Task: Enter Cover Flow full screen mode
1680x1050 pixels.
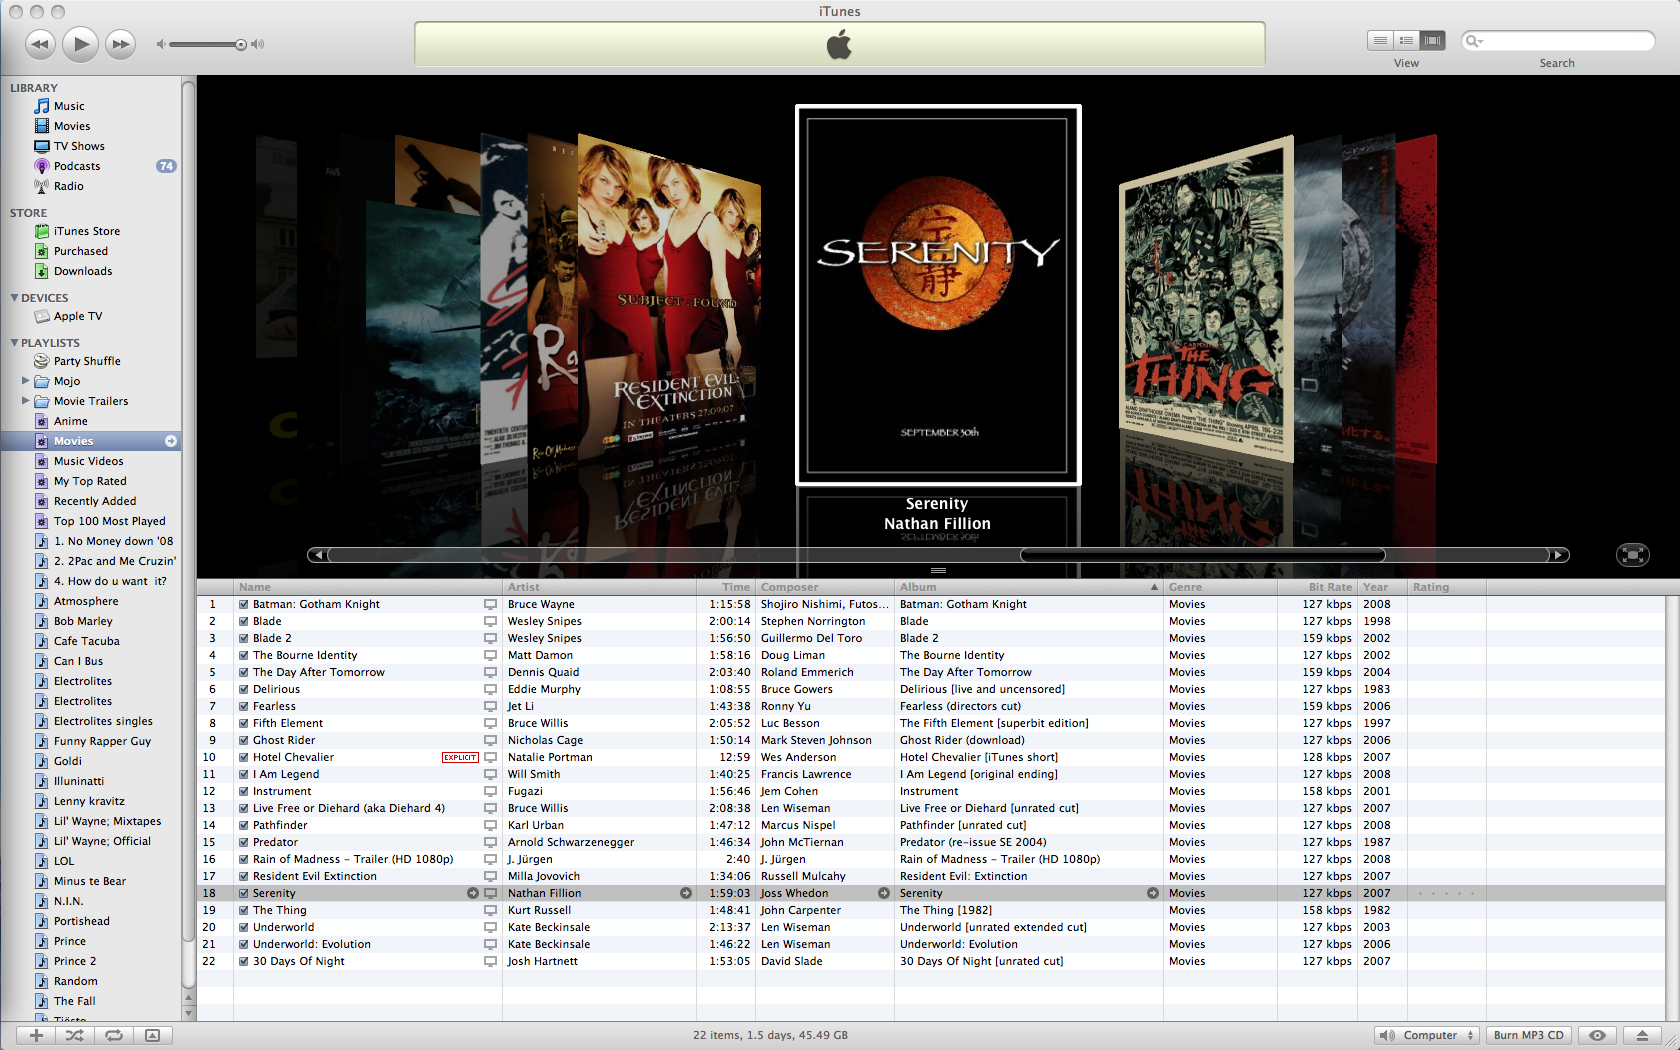Action: click(x=1632, y=555)
